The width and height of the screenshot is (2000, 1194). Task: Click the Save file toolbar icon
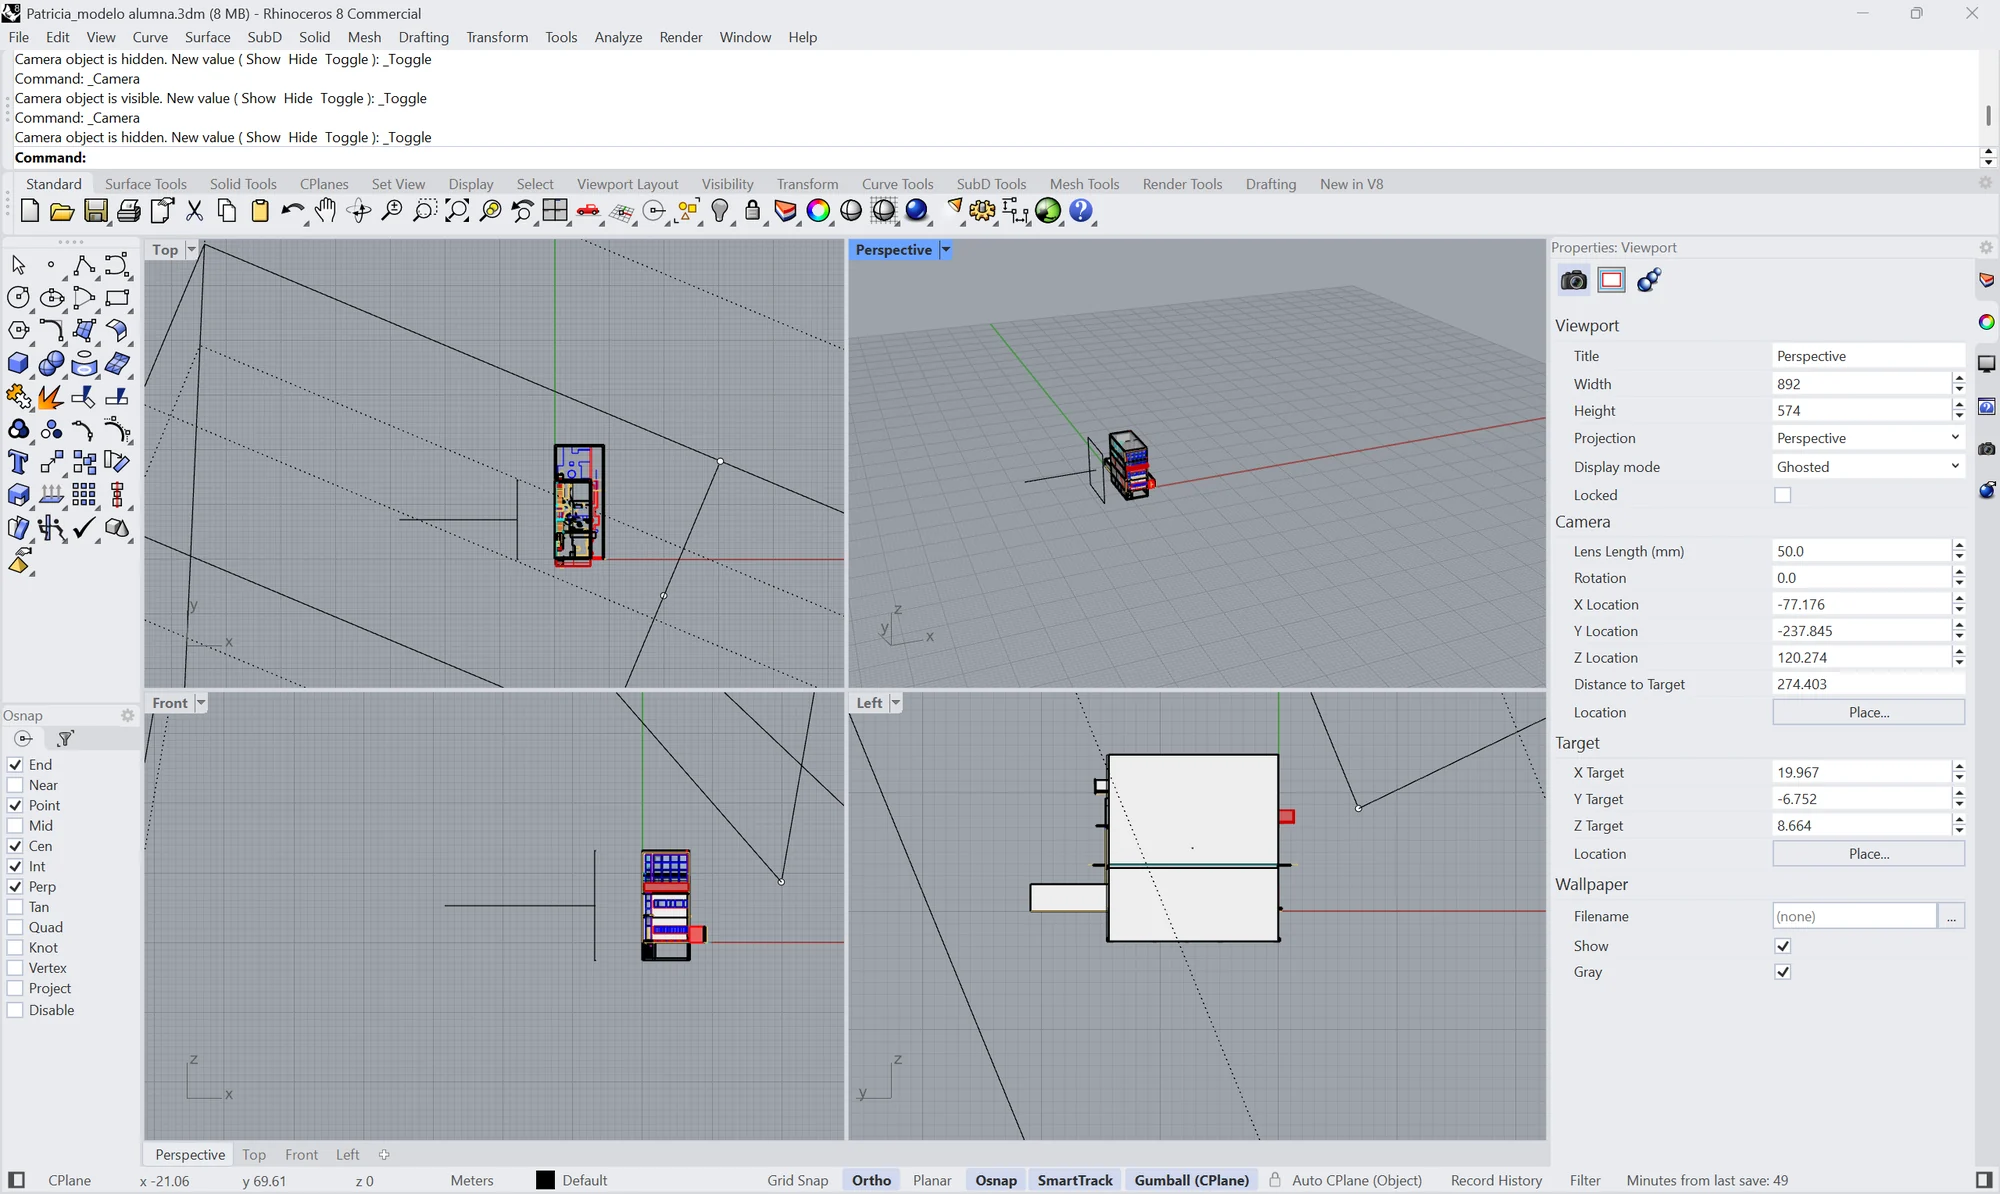(x=96, y=211)
